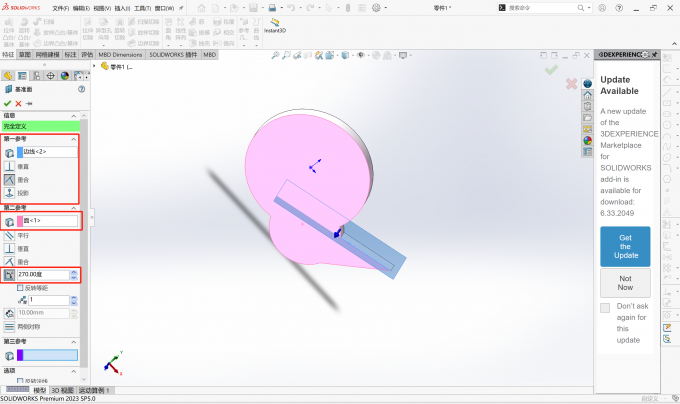Viewport: 680px width, 404px height.
Task: Open the Options gear icon
Action: tap(376, 8)
